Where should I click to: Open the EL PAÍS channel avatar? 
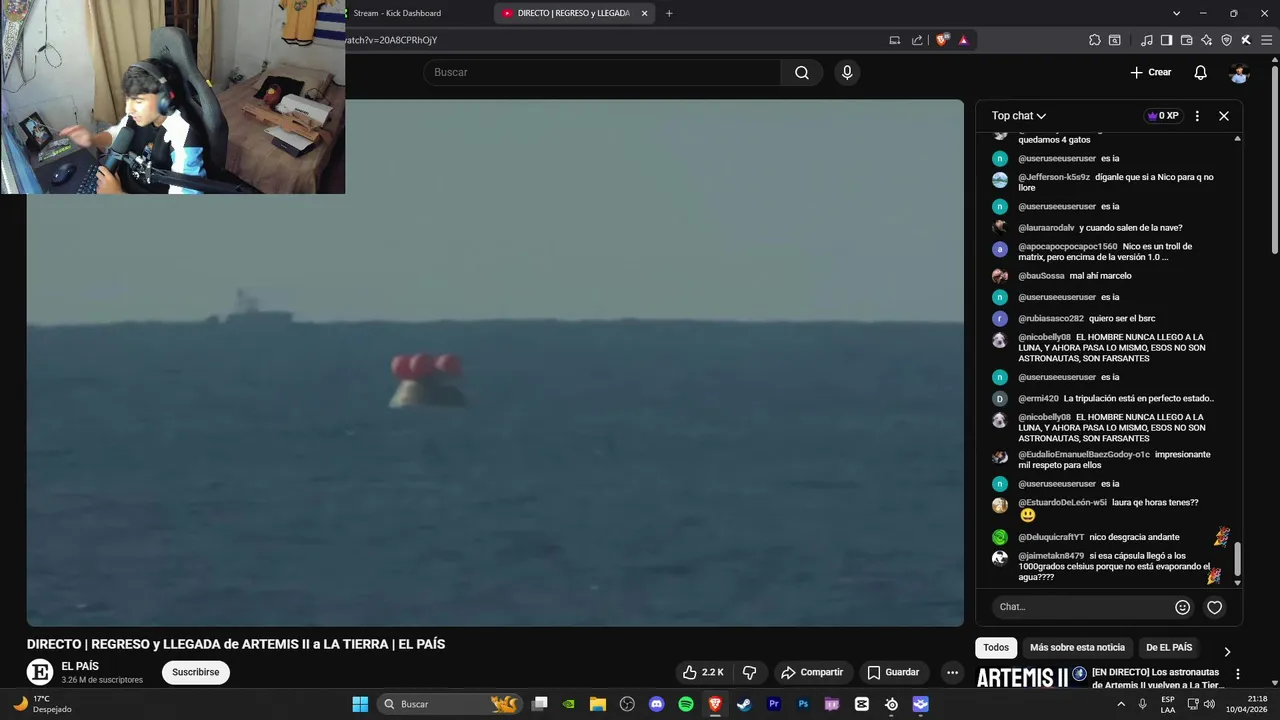click(40, 673)
